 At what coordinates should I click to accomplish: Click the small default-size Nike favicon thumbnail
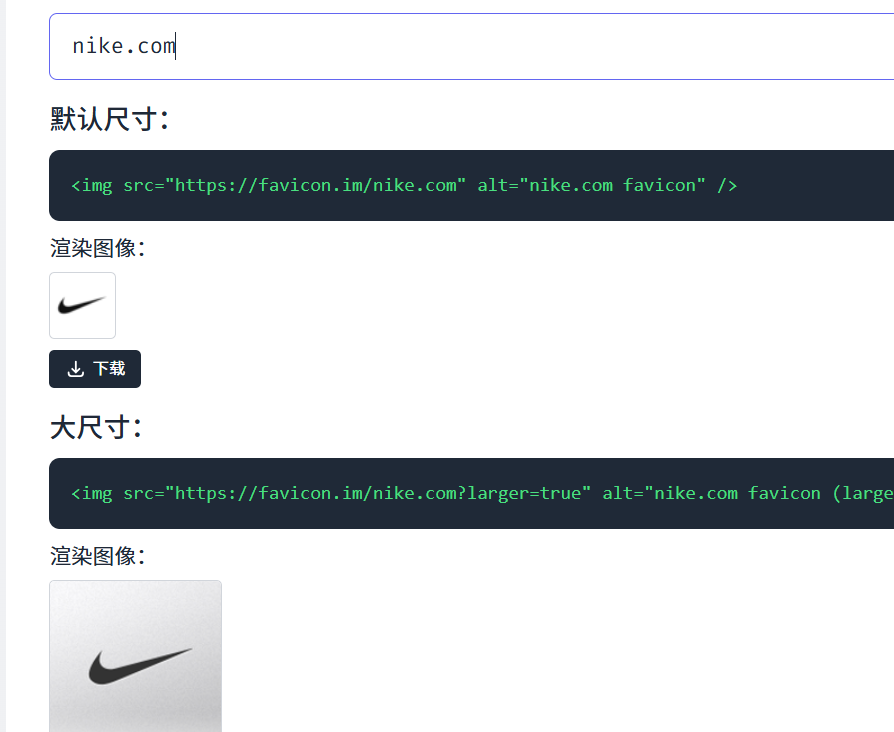[x=82, y=306]
